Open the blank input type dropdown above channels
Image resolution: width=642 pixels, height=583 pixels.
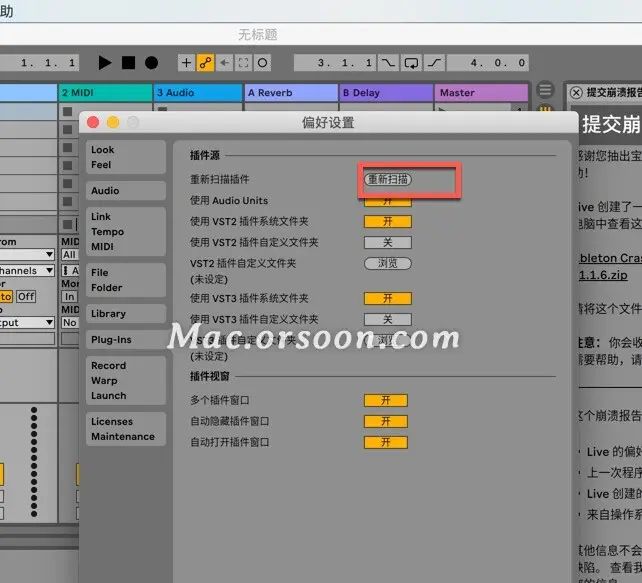click(27, 255)
